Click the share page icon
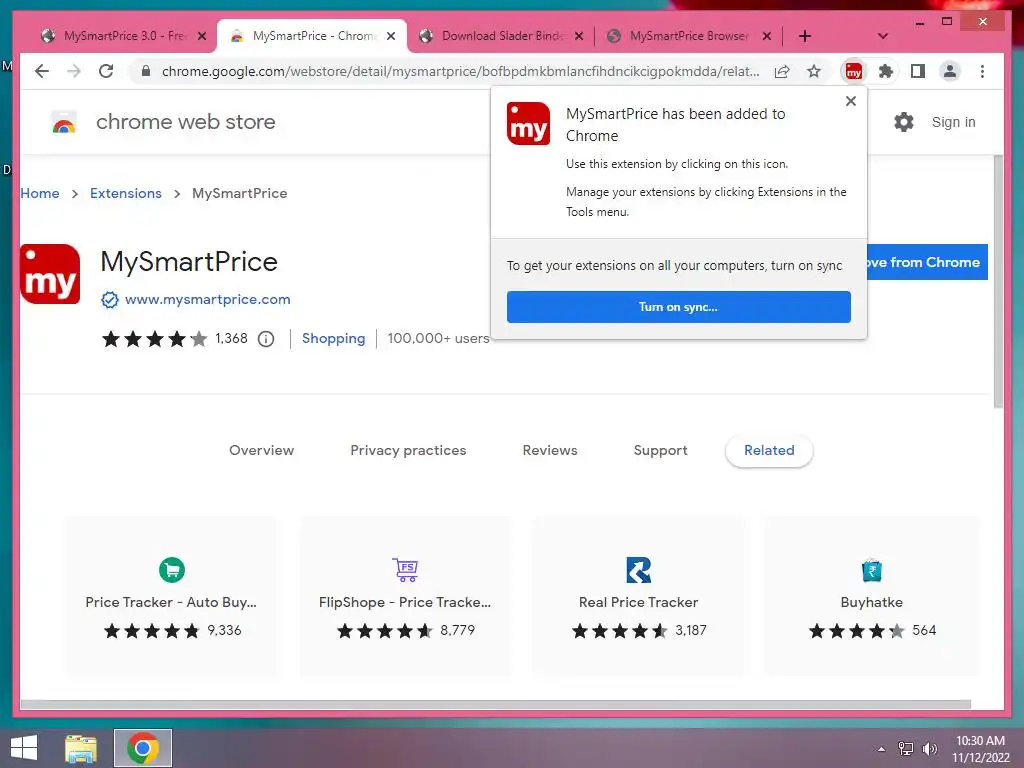Screen dimensions: 1024x768 click(x=782, y=71)
